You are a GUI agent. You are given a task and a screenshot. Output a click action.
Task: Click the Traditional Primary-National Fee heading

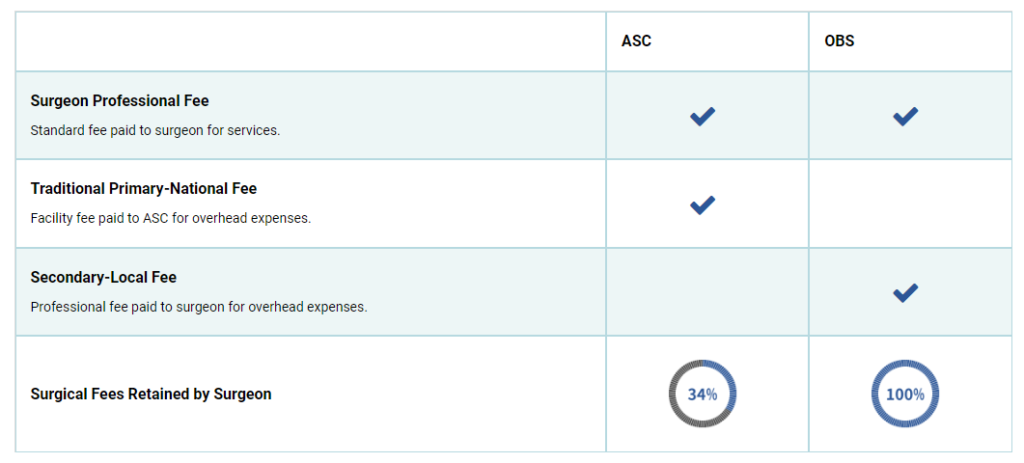click(144, 189)
